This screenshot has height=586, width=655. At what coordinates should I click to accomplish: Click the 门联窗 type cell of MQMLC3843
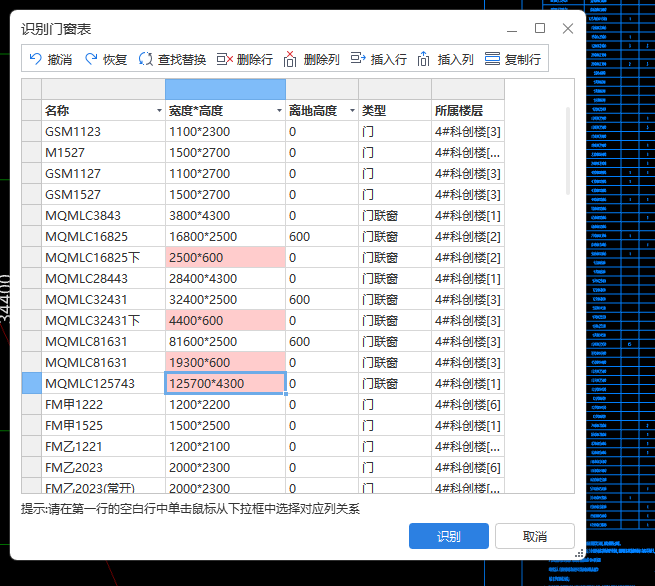395,216
